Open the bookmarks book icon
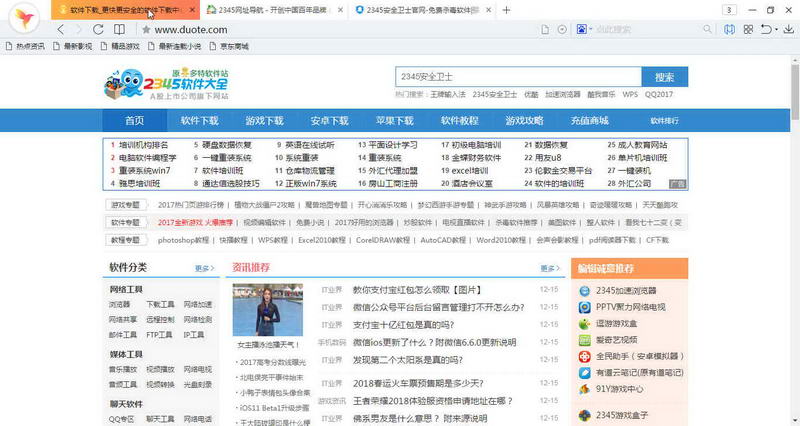The image size is (800, 426). pos(119,30)
